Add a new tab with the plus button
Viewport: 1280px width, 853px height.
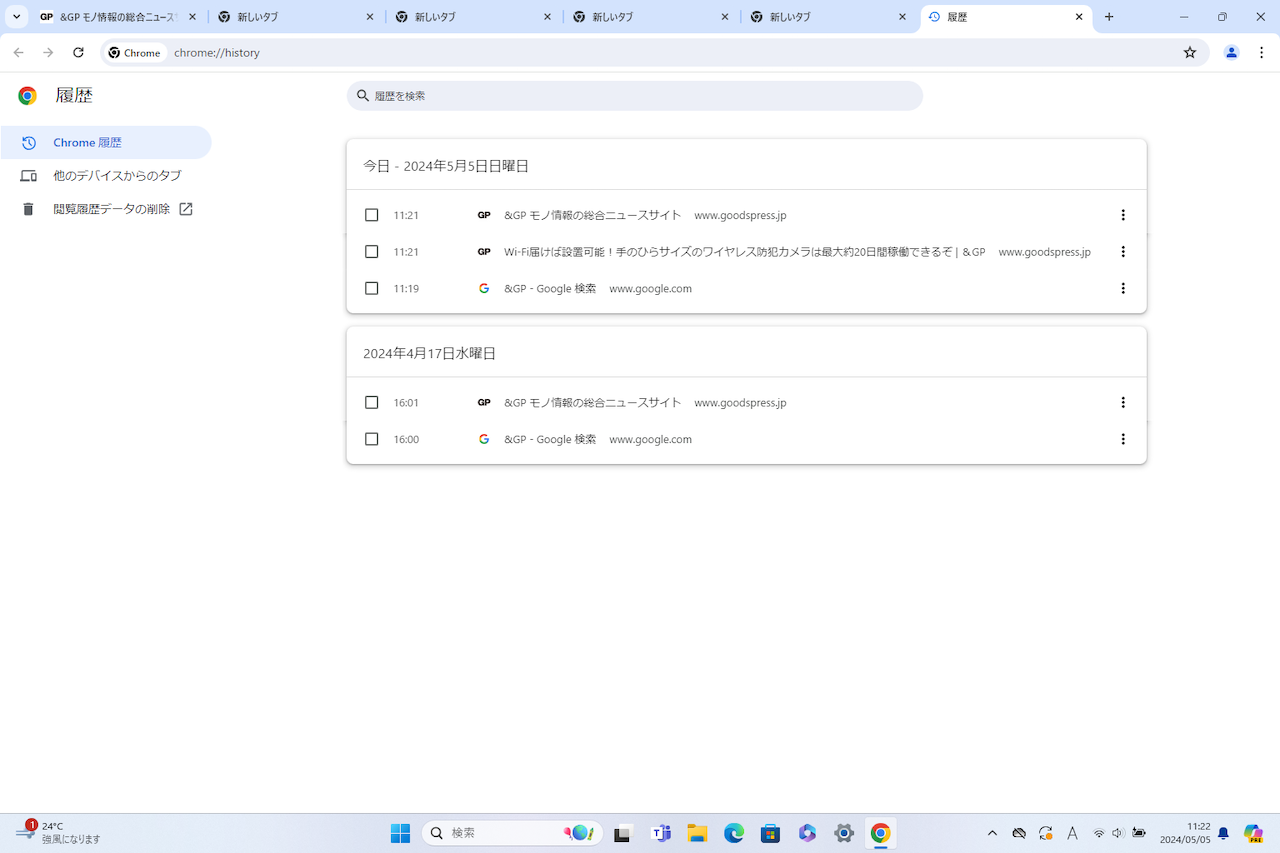tap(1109, 17)
